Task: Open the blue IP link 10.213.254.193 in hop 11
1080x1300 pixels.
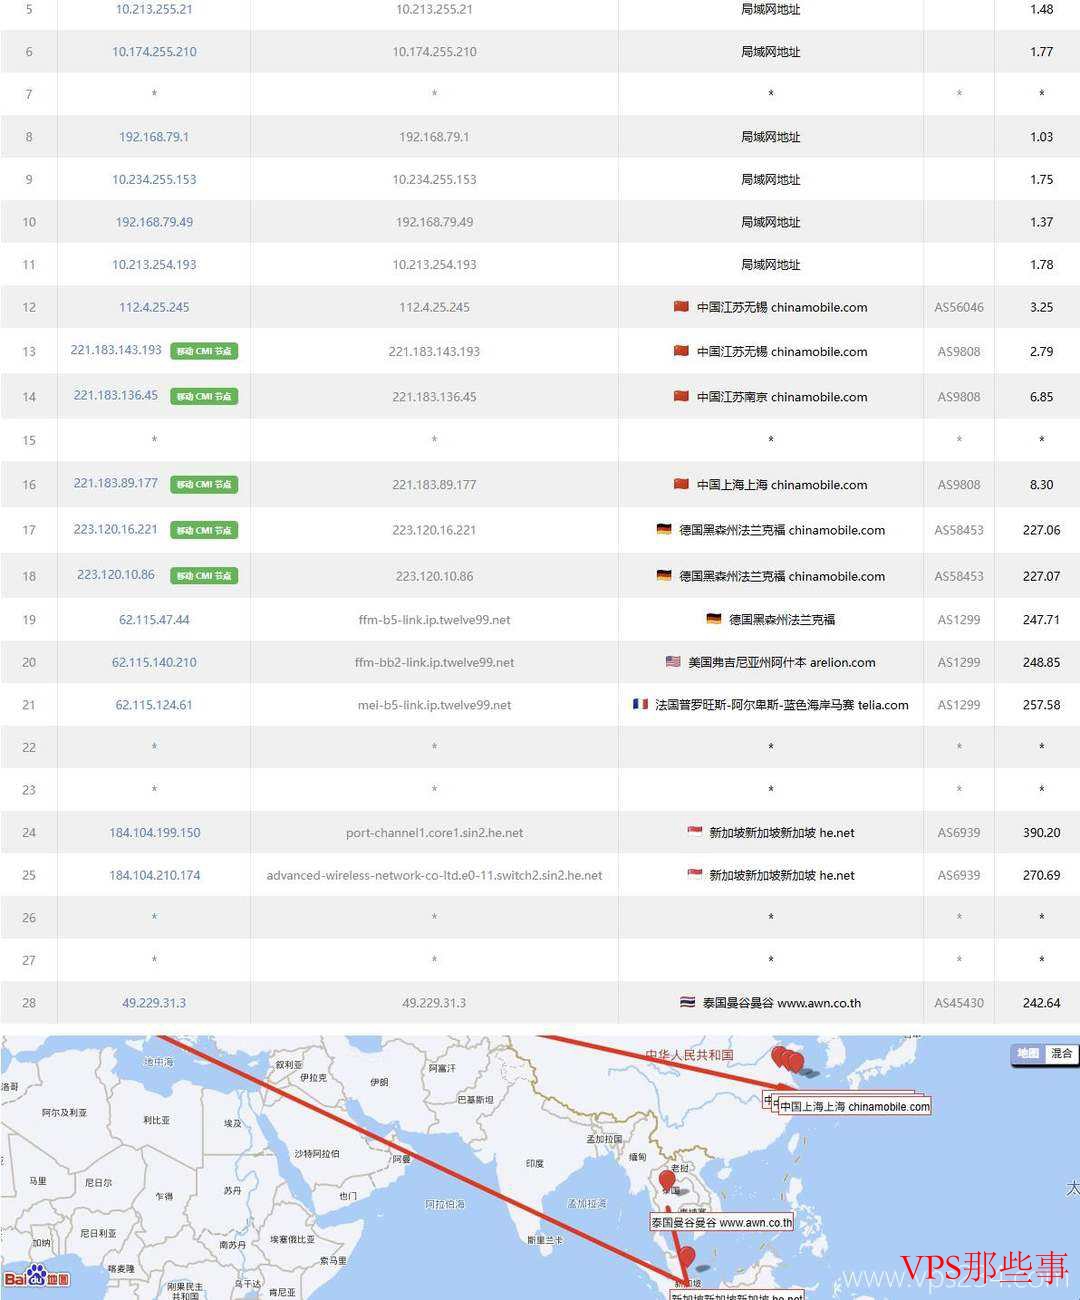Action: tap(154, 264)
